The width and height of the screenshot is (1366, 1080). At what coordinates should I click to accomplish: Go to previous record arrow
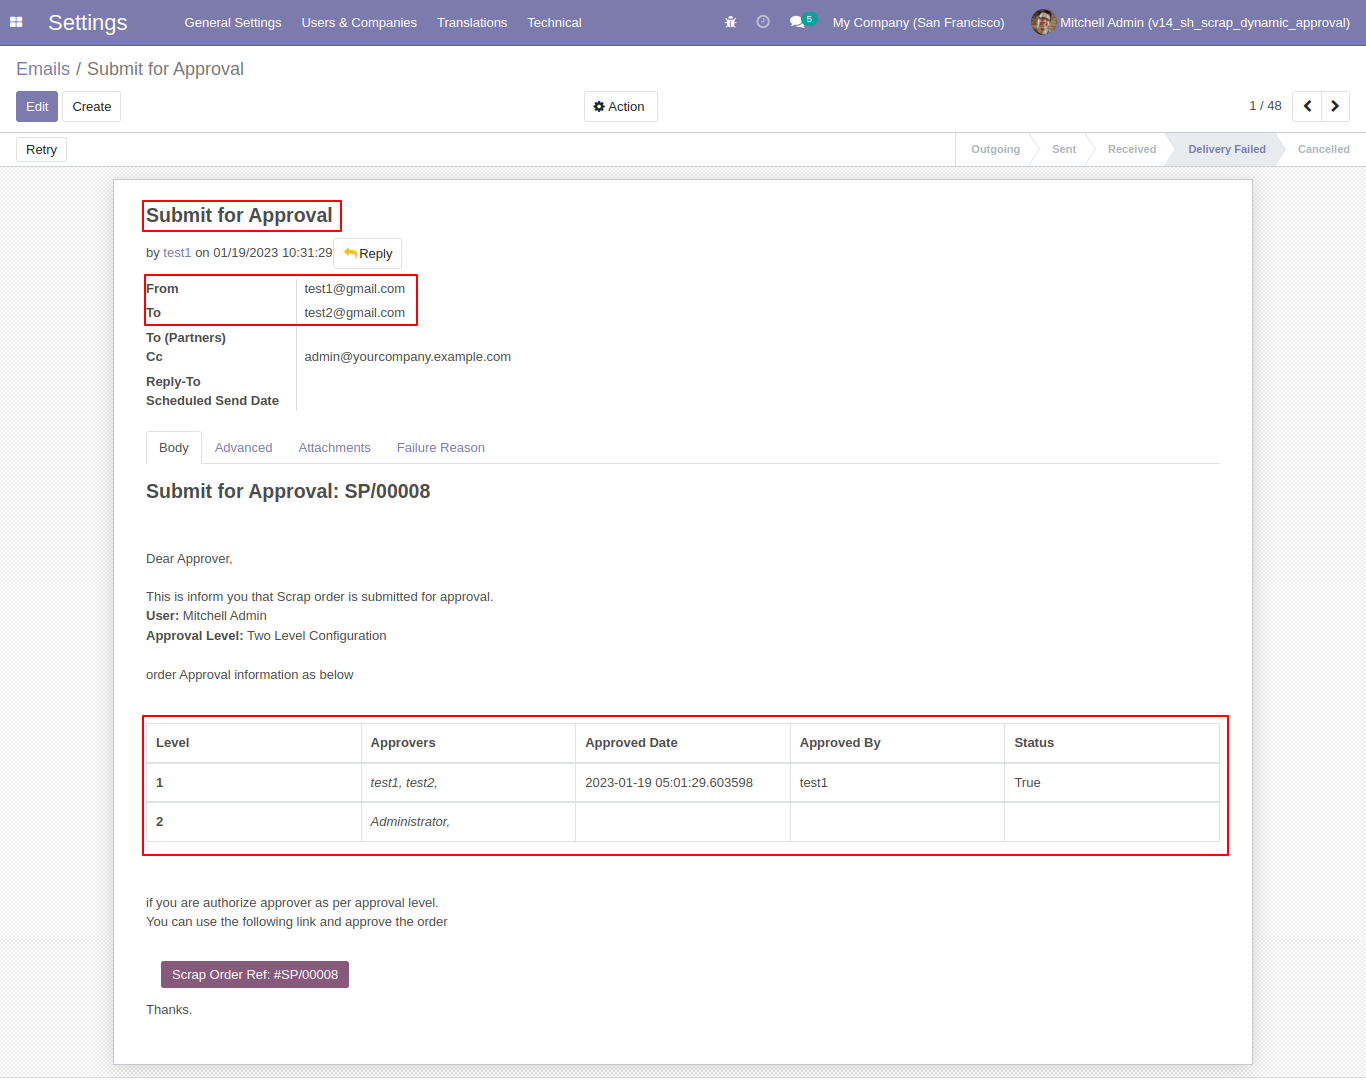[x=1307, y=106]
